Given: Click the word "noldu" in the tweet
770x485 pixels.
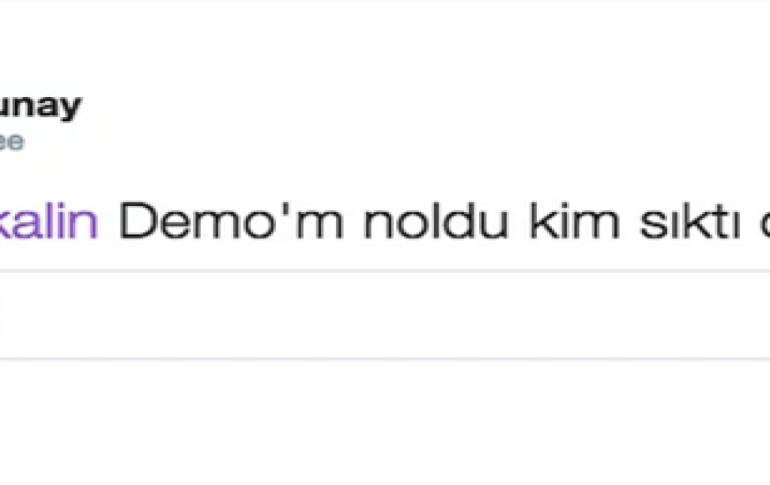Looking at the screenshot, I should (x=436, y=221).
